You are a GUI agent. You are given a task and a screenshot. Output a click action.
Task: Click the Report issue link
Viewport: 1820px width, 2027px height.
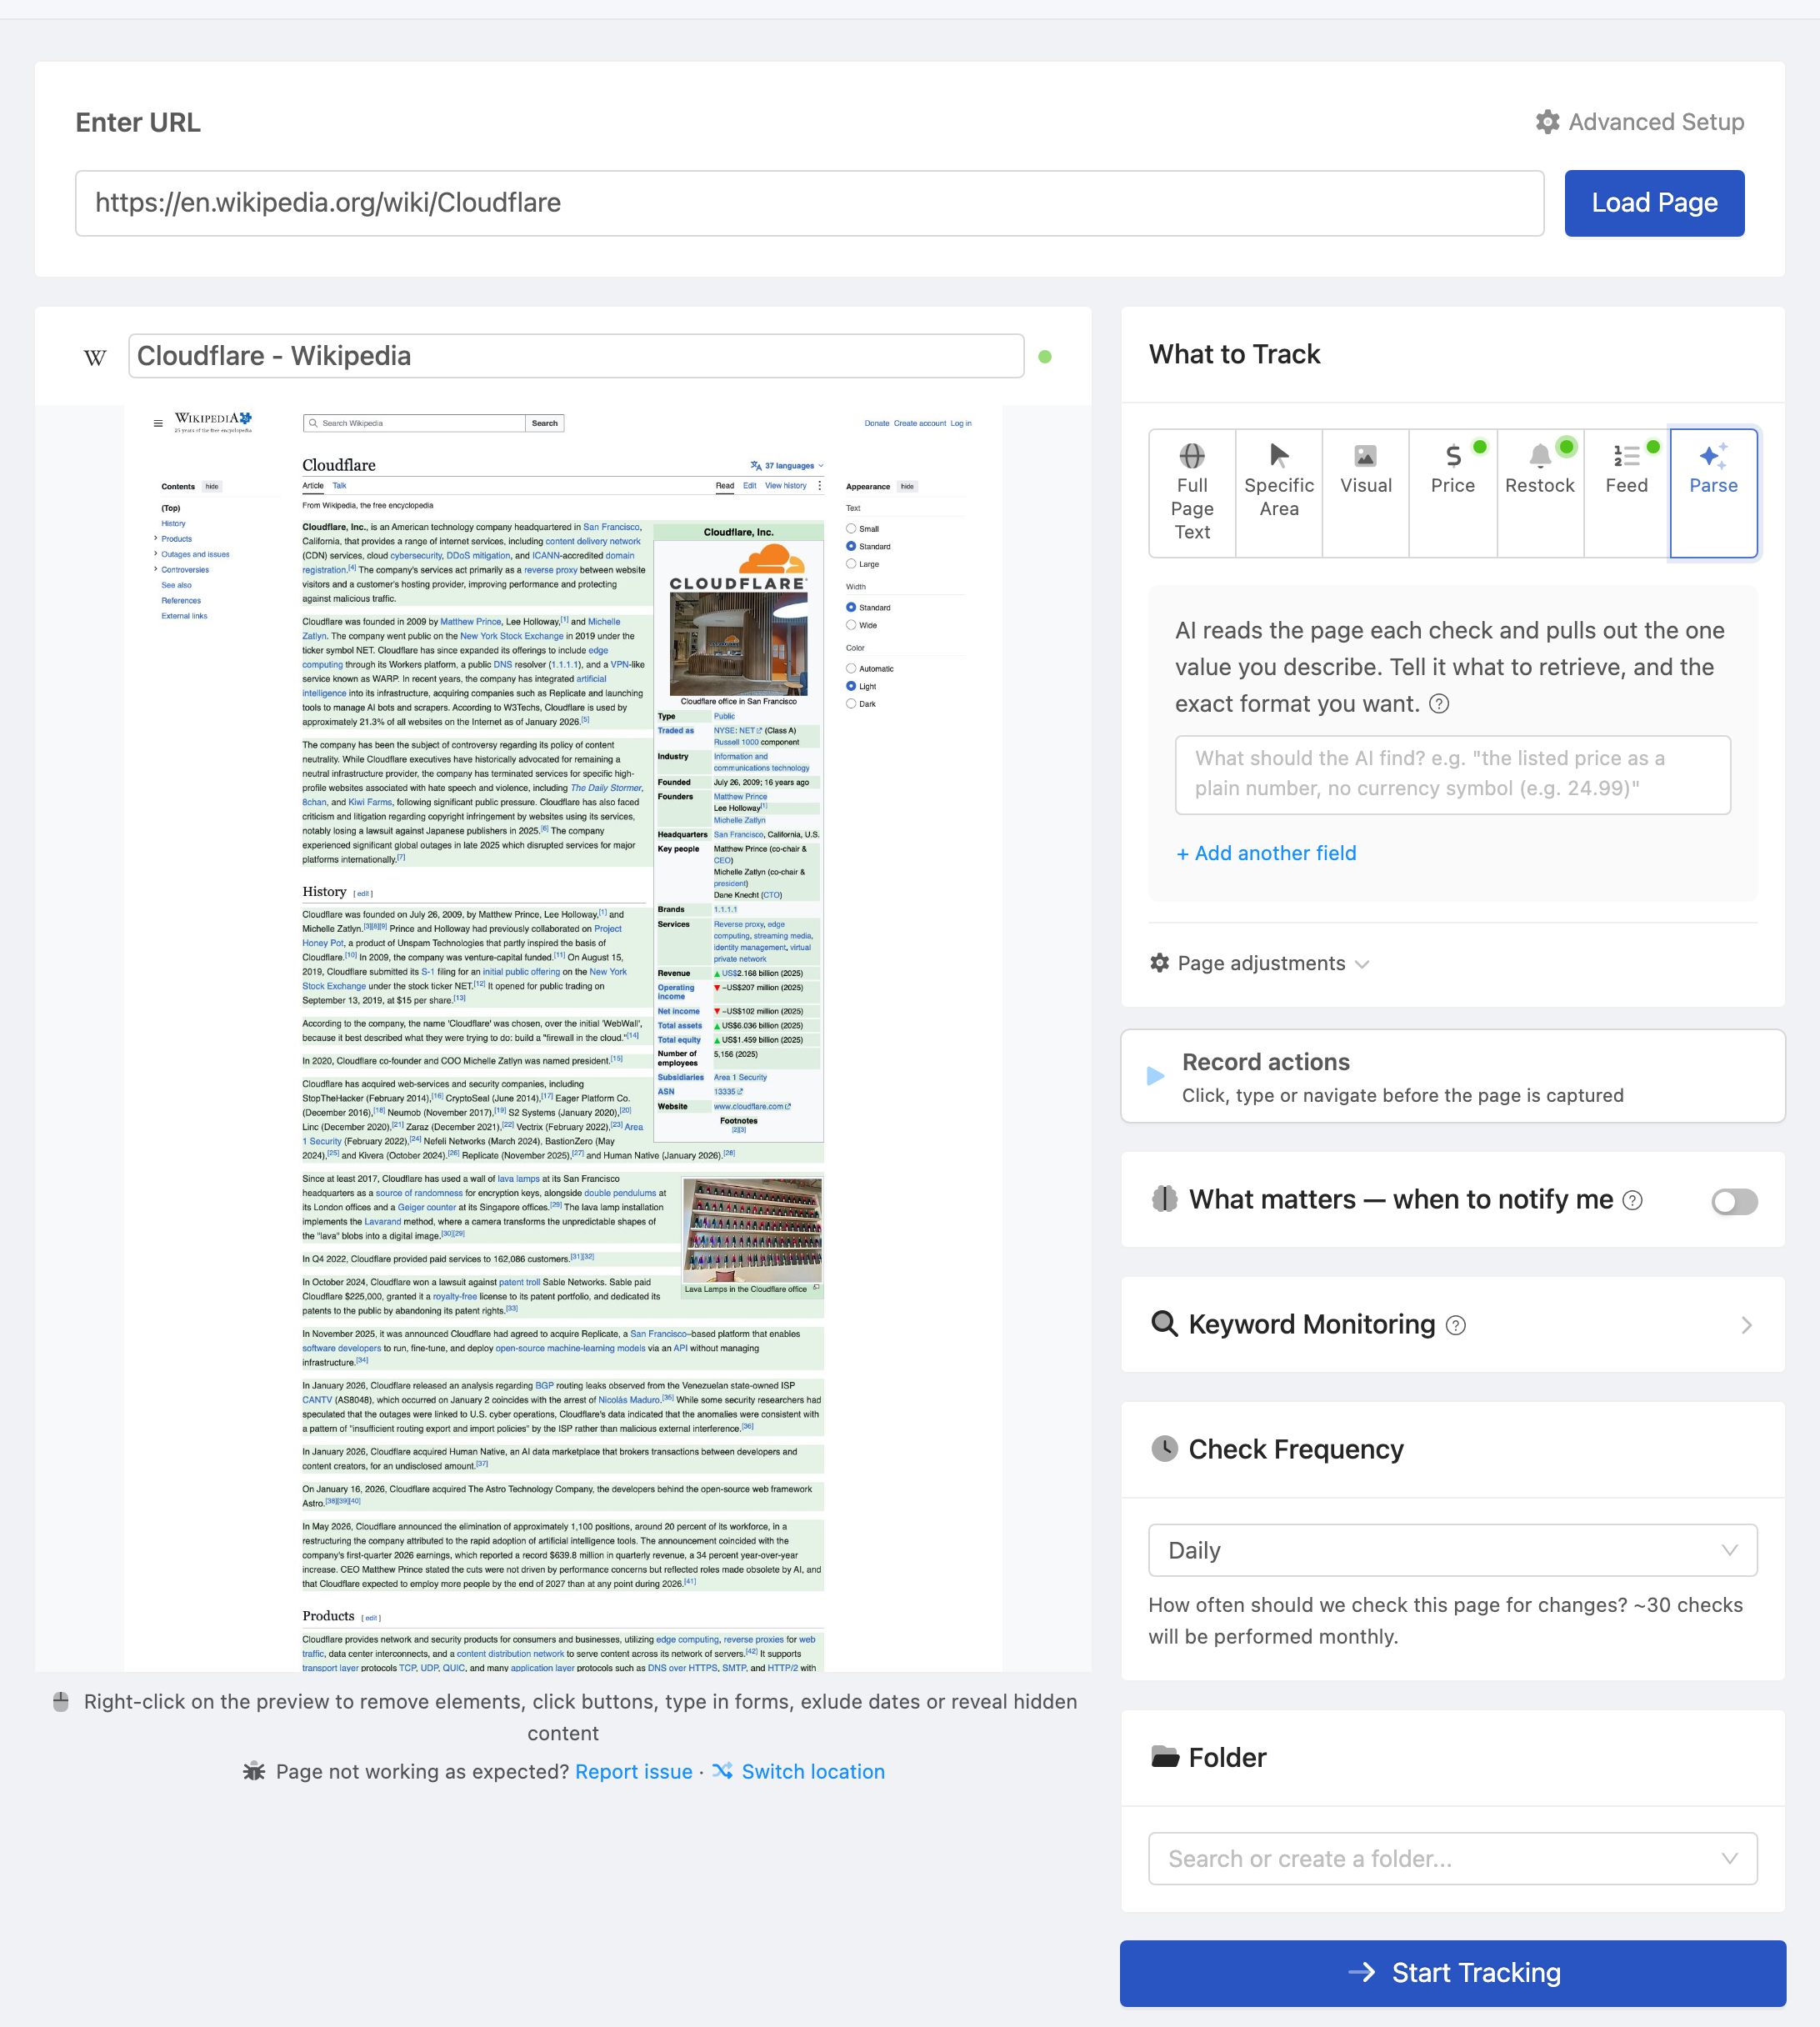634,1771
